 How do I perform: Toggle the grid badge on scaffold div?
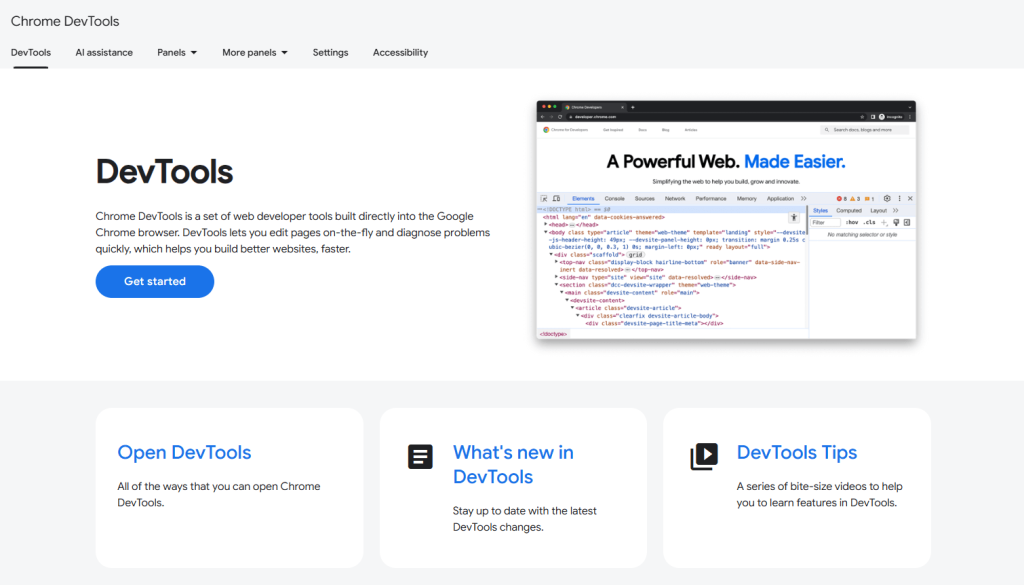(635, 255)
